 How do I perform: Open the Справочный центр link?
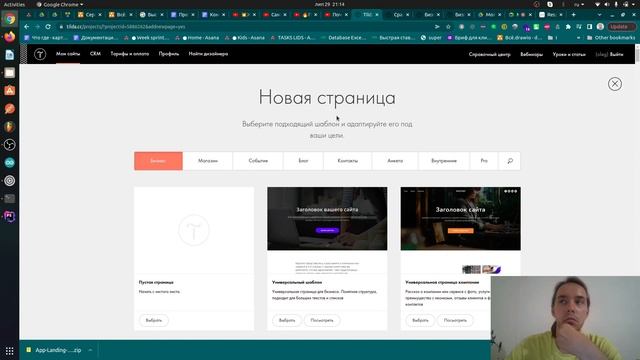[489, 54]
